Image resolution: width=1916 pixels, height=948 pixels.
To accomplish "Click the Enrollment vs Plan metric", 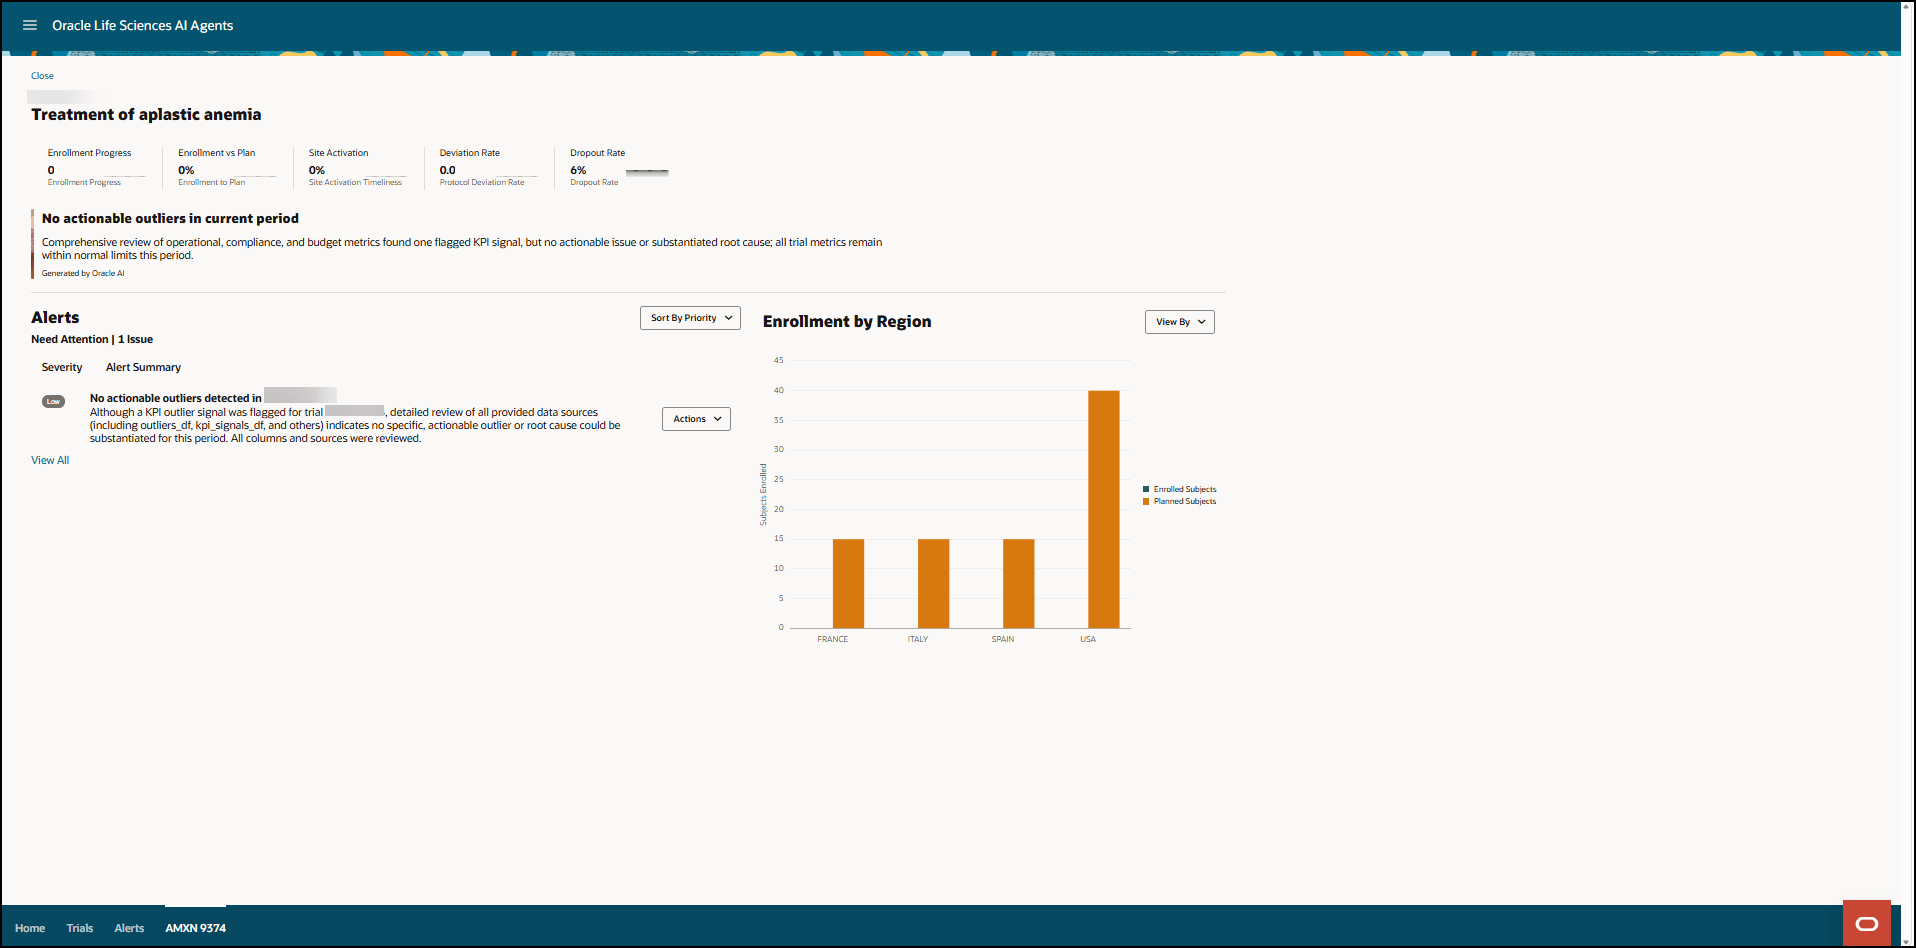I will pyautogui.click(x=227, y=167).
